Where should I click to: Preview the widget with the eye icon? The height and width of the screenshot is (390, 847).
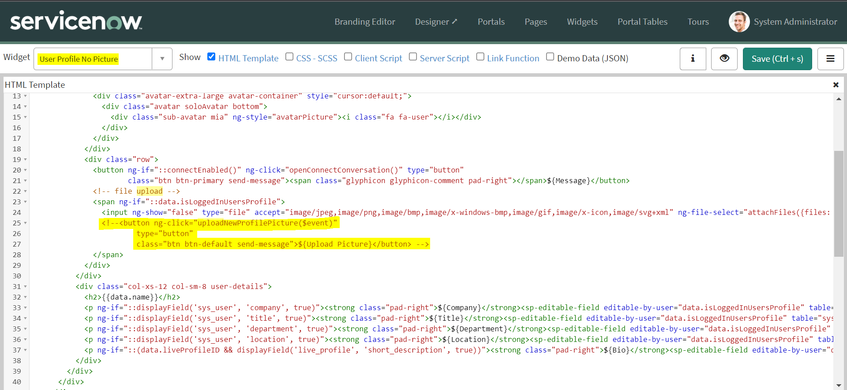(x=724, y=59)
